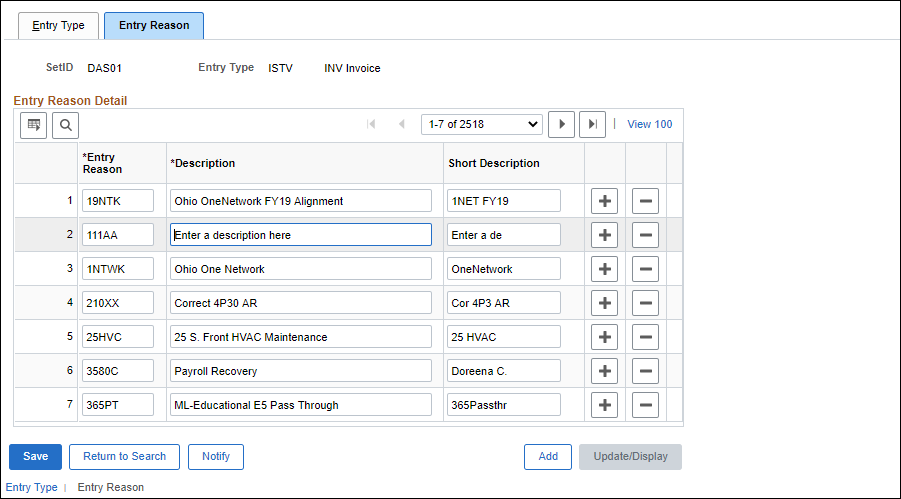Click the Notify button
901x499 pixels.
216,456
